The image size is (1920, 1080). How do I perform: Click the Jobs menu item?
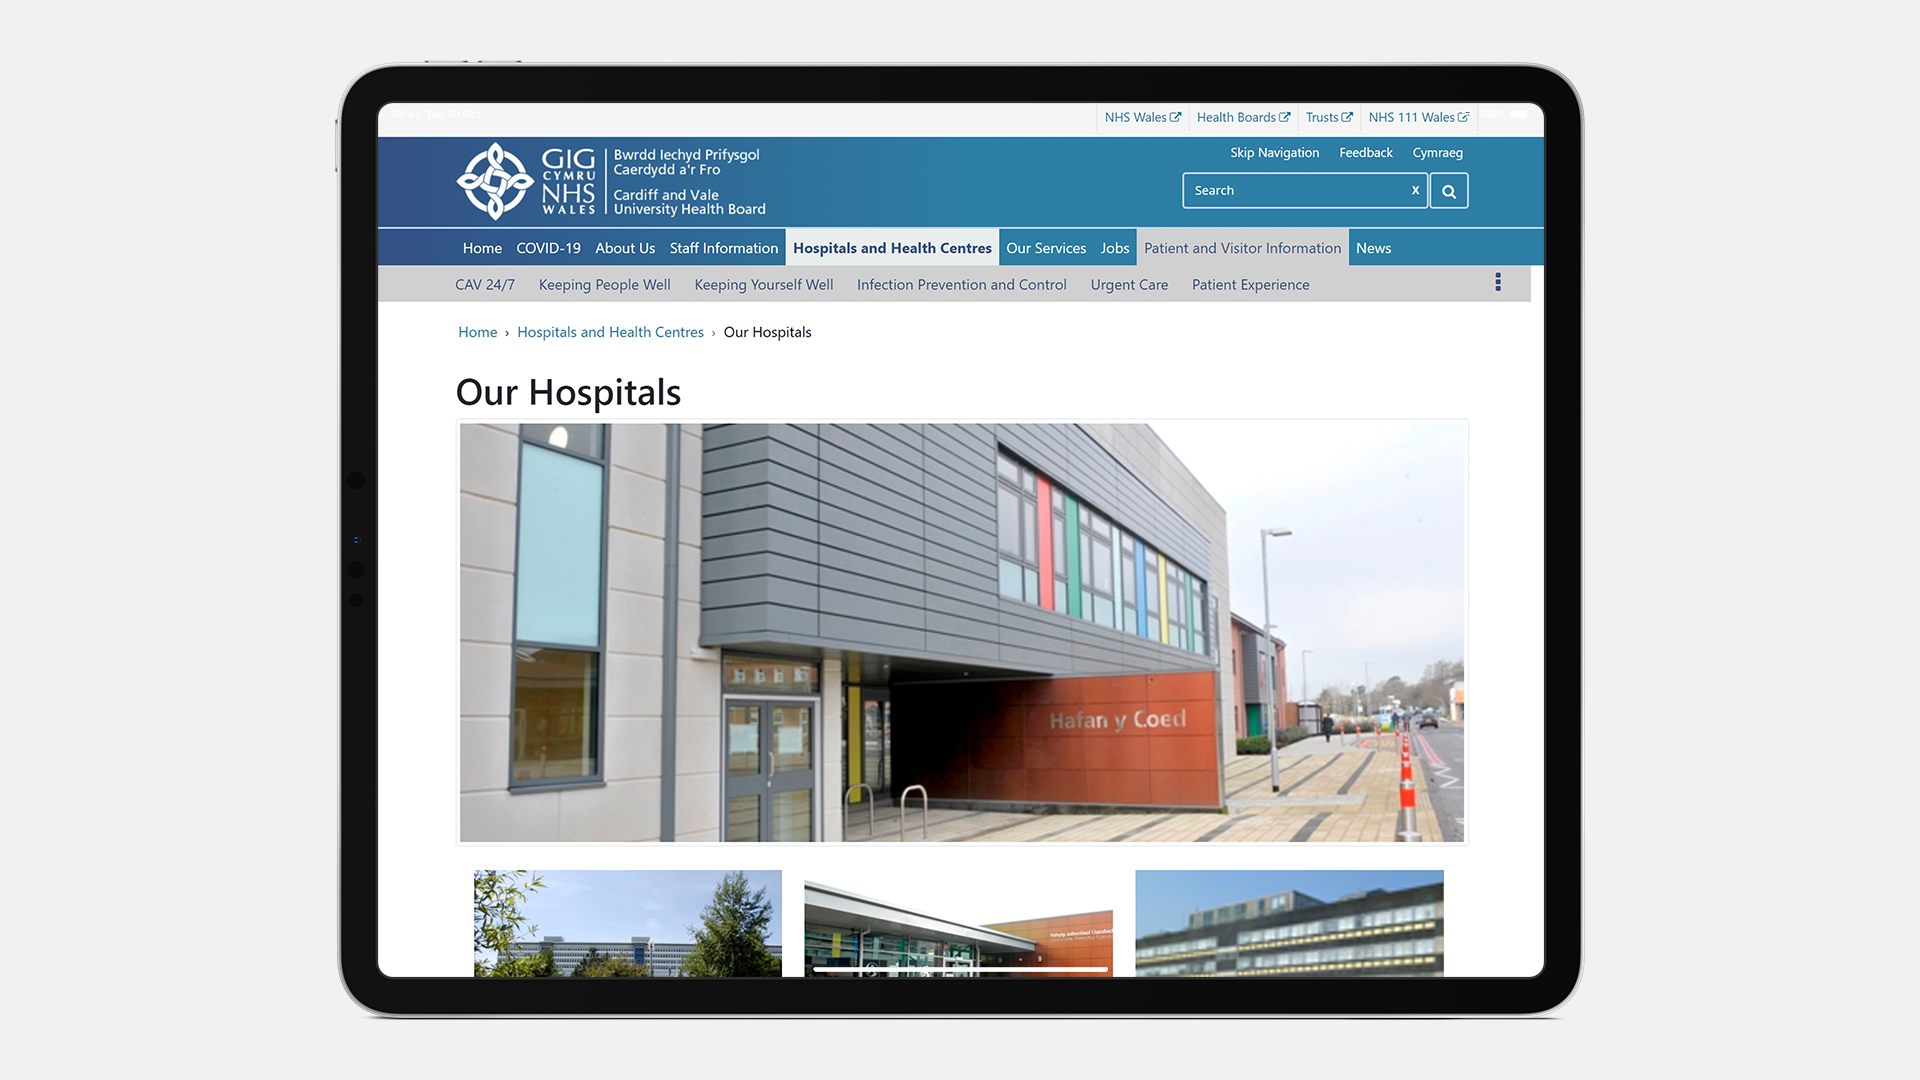pos(1114,247)
